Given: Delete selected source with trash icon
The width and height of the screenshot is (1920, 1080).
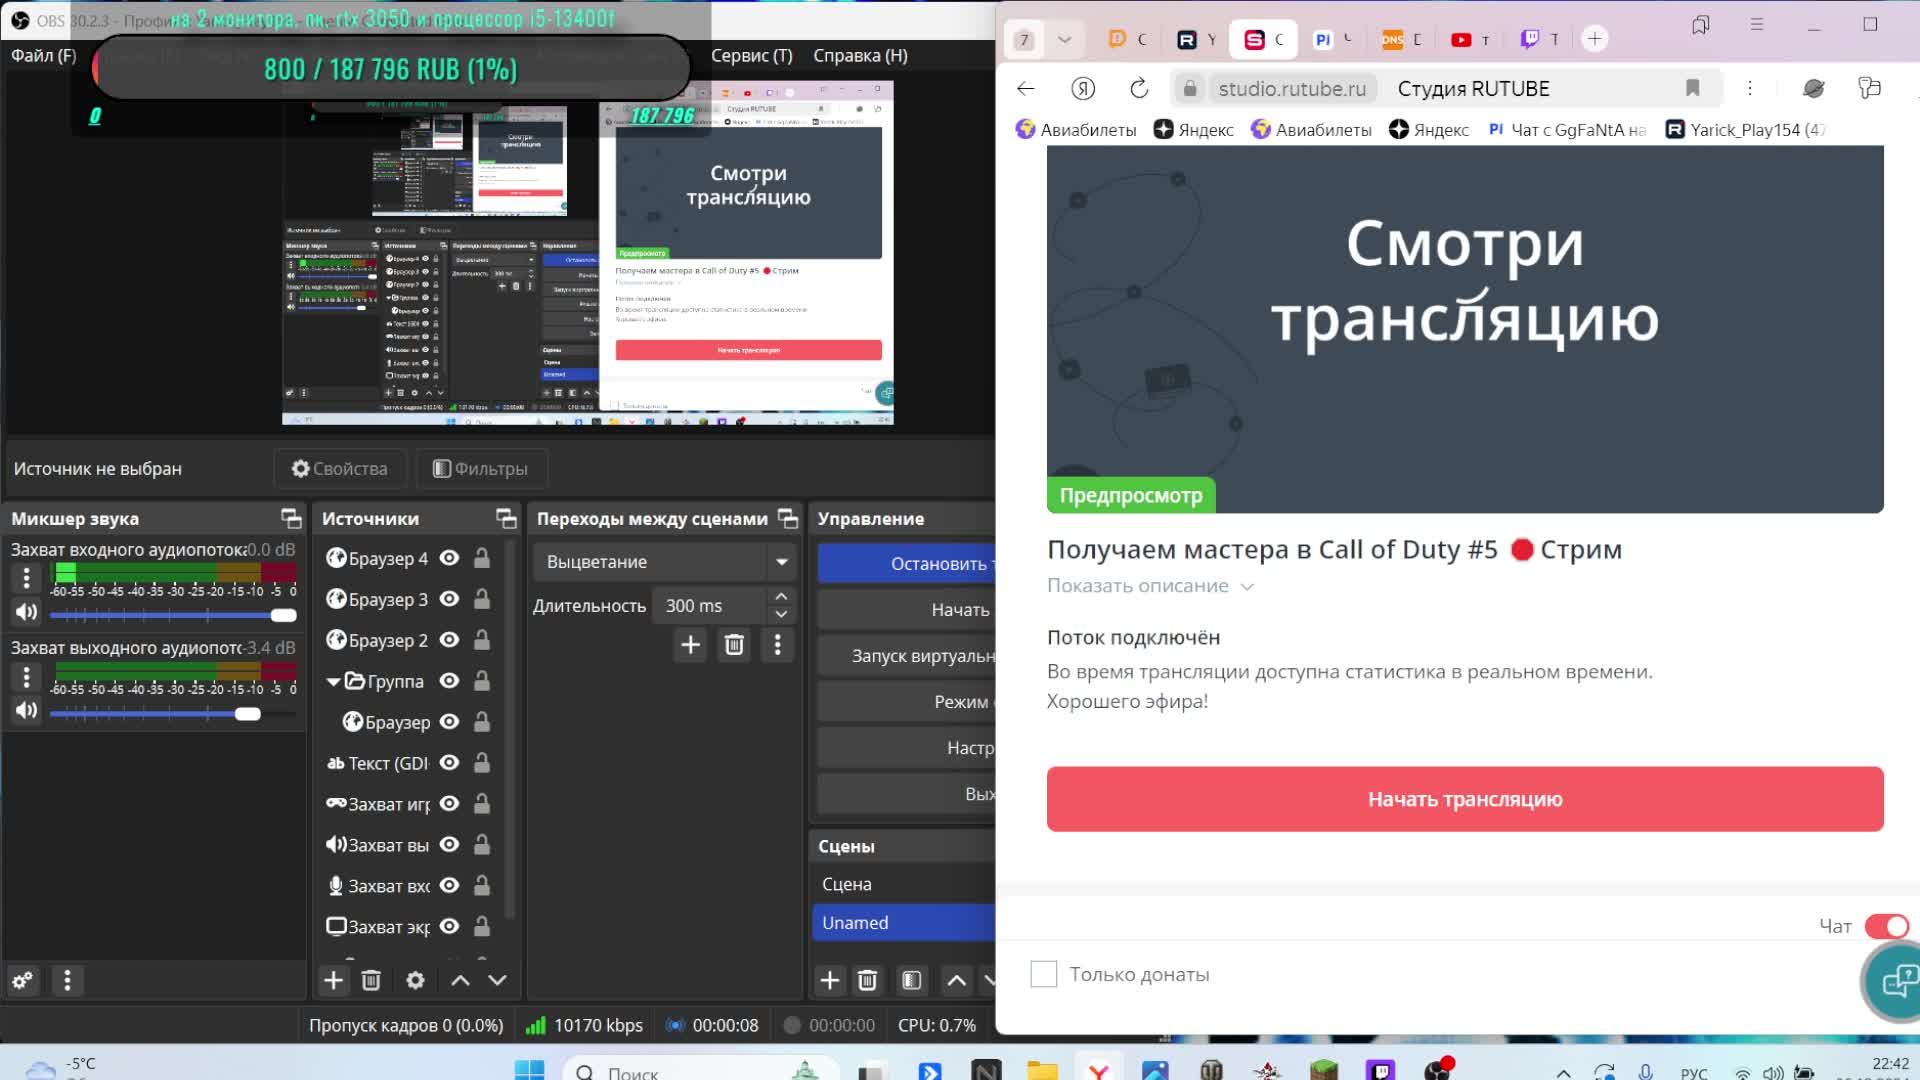Looking at the screenshot, I should [371, 981].
